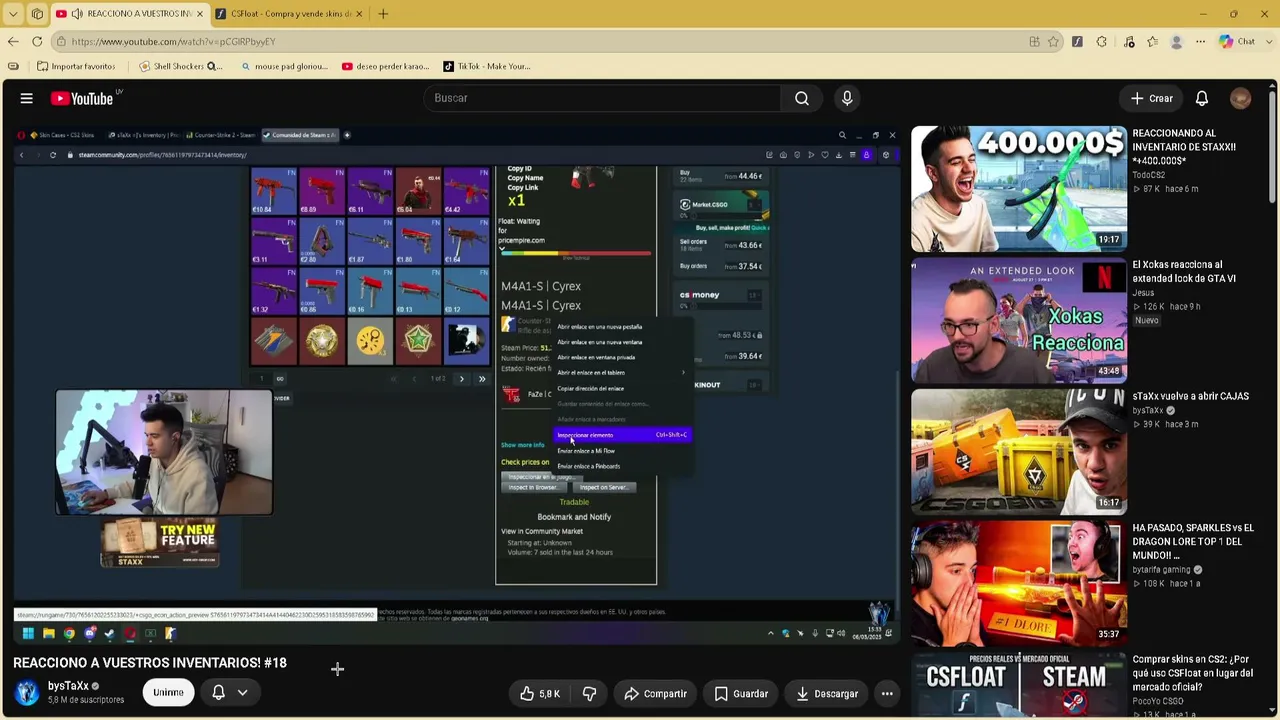1280x720 pixels.
Task: Open Comprar skins en CS2 video title
Action: 1192,673
